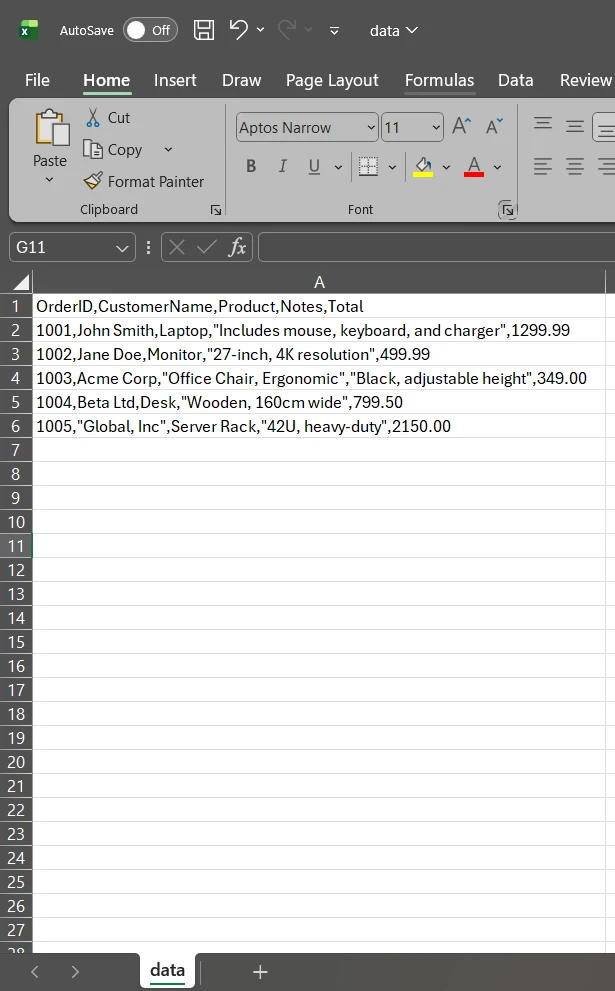Click the Insert Function fx icon
Screen dimensions: 615x991
coord(237,247)
